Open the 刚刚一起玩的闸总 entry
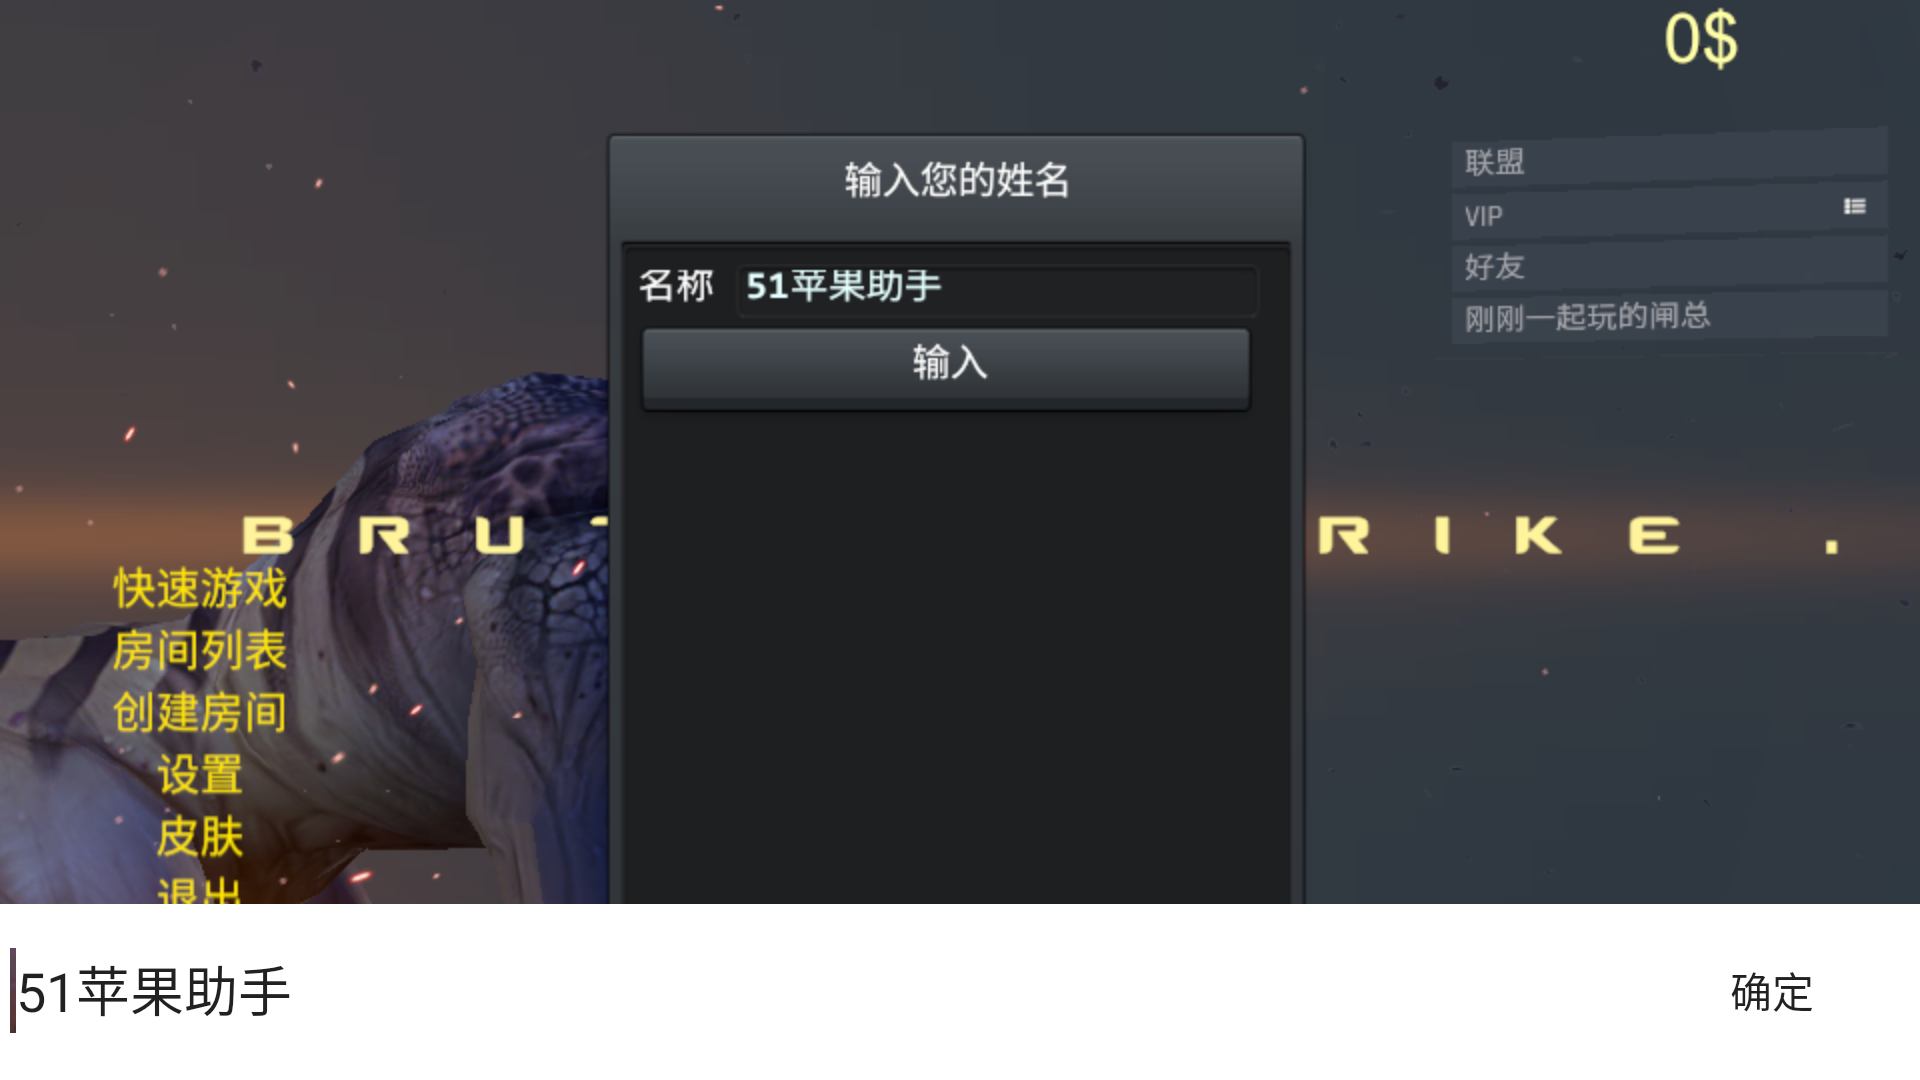 [x=1669, y=317]
